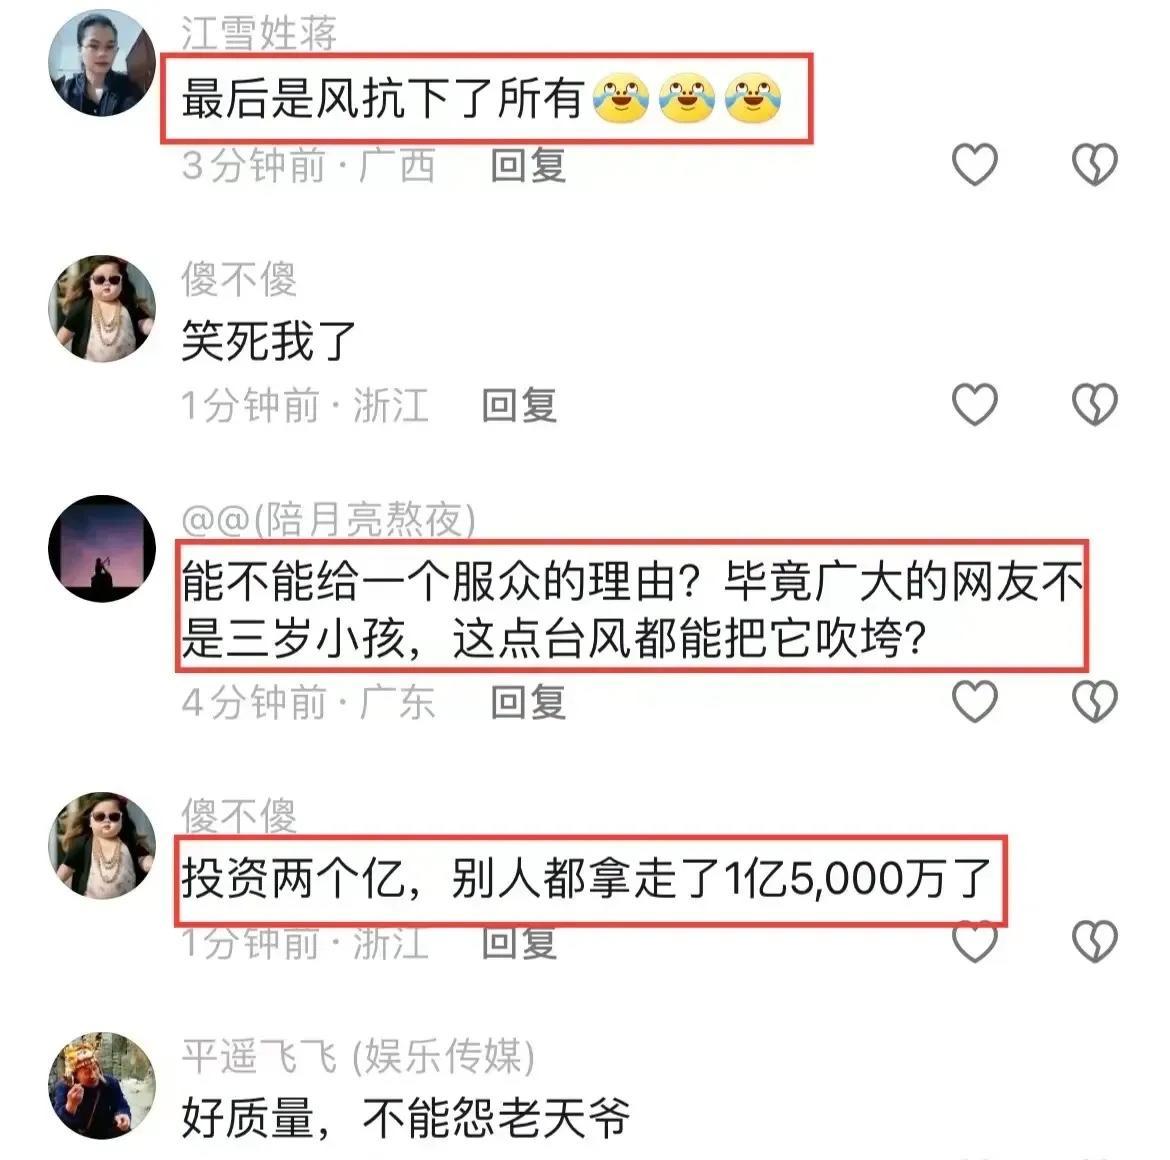Like the 陪月亮熬夜 typhoon comment
The height and width of the screenshot is (1160, 1170).
click(x=975, y=701)
